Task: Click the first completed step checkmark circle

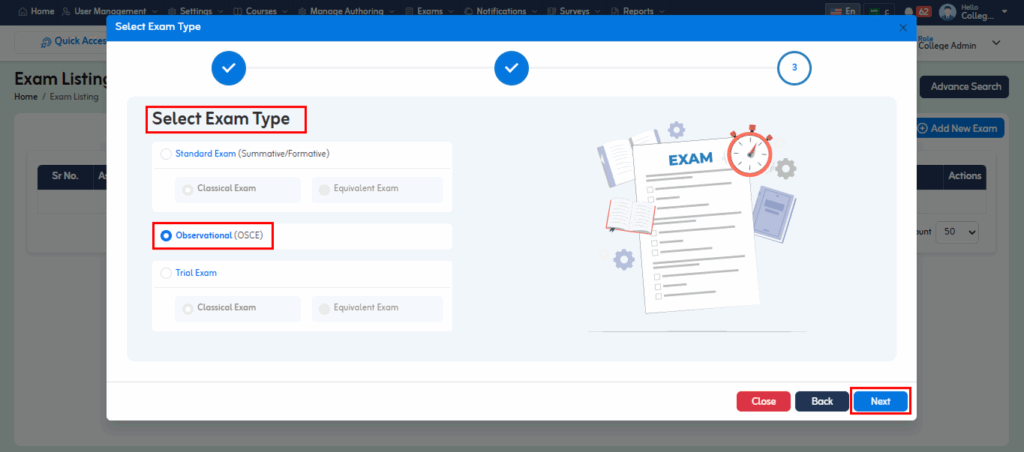Action: (228, 68)
